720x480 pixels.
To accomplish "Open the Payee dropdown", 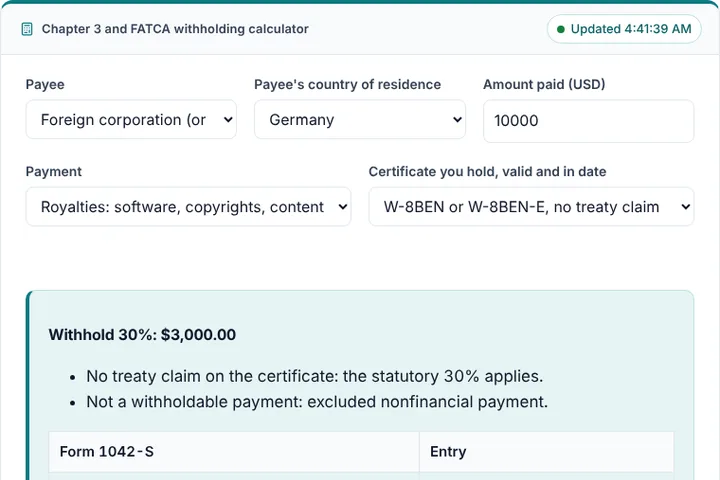I will click(x=131, y=119).
